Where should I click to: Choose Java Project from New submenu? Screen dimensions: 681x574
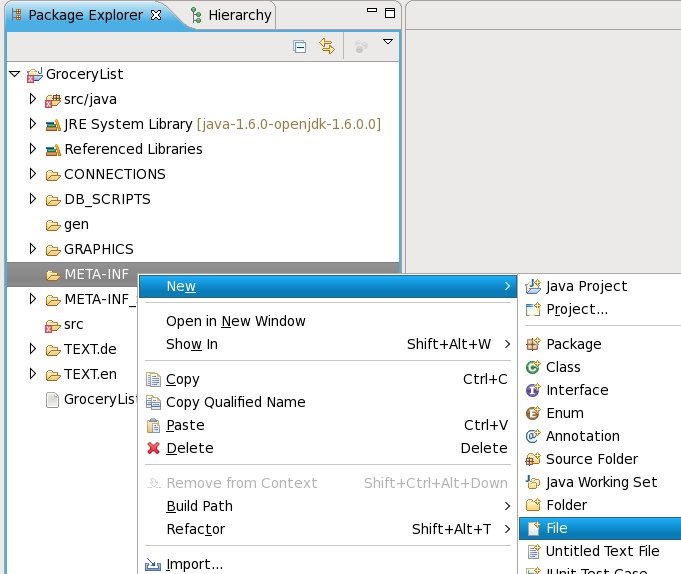click(x=586, y=286)
